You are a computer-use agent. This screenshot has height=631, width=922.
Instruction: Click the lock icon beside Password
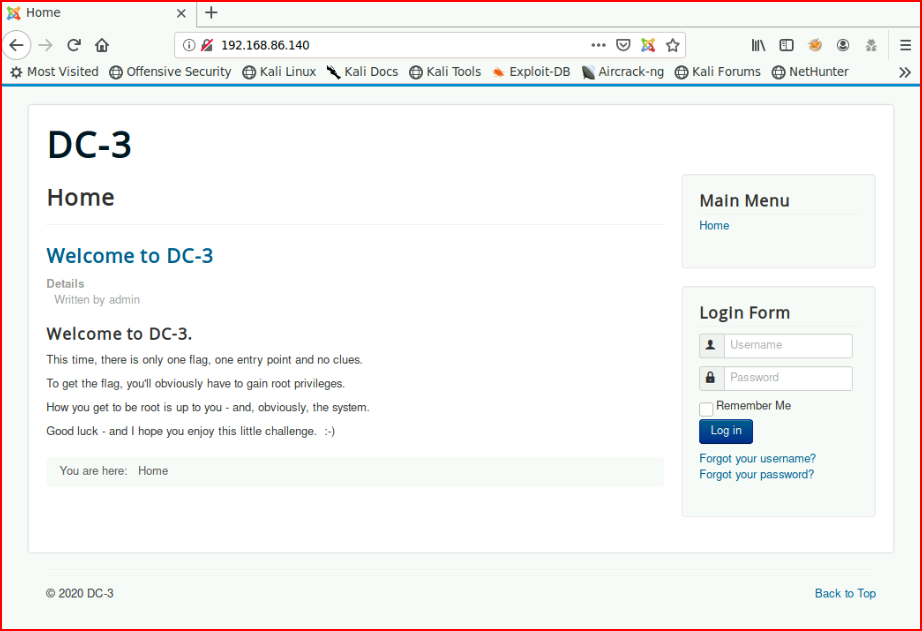pyautogui.click(x=711, y=378)
